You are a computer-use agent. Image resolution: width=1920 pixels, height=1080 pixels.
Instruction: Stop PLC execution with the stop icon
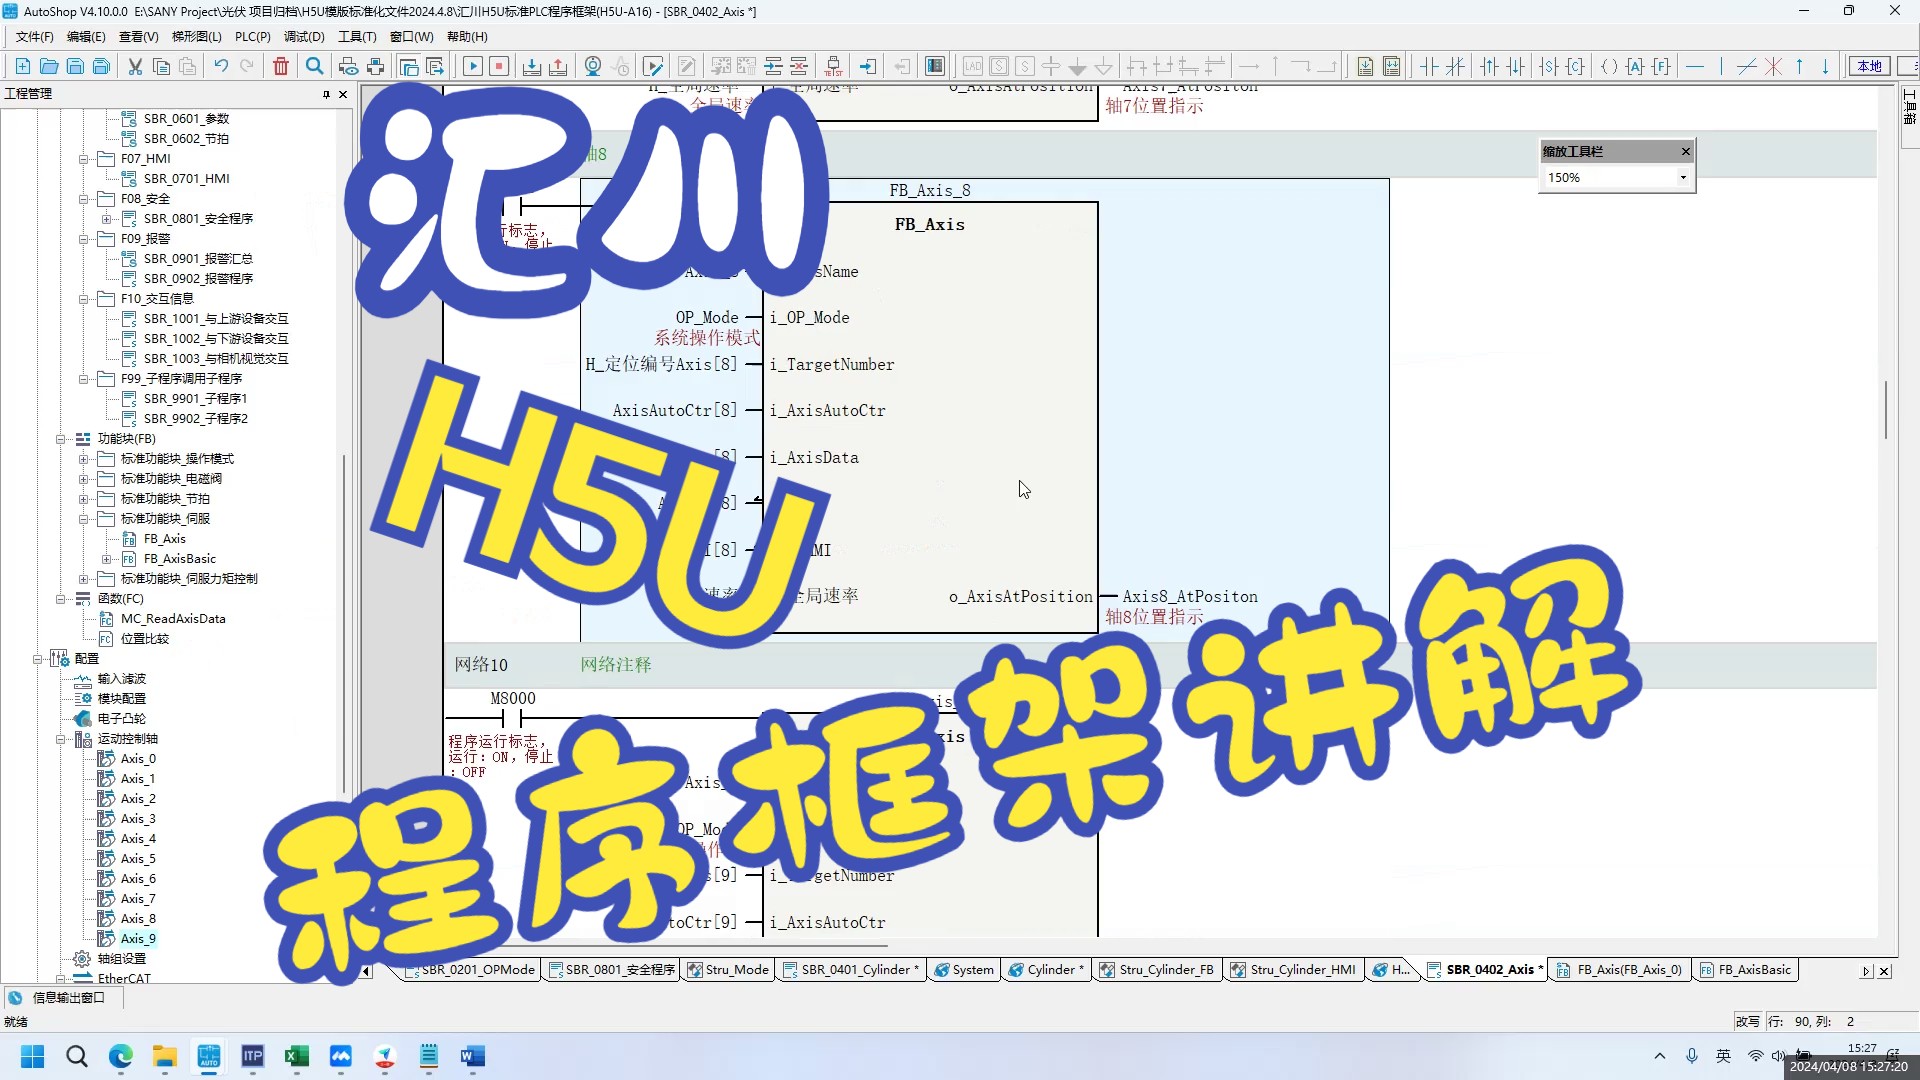click(499, 66)
